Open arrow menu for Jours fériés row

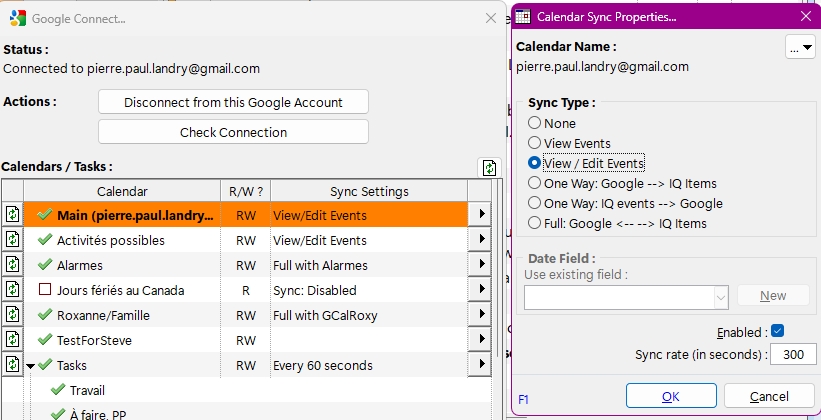(x=480, y=290)
